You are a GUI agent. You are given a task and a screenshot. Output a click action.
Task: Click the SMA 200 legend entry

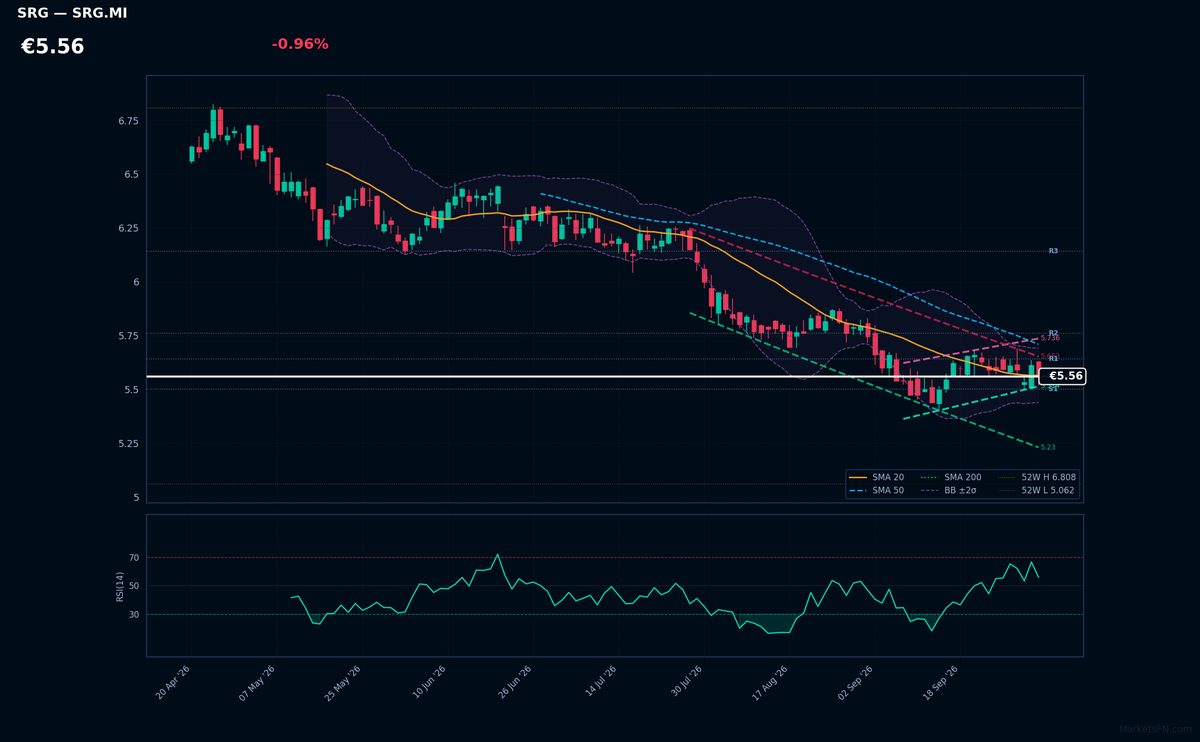click(x=951, y=478)
